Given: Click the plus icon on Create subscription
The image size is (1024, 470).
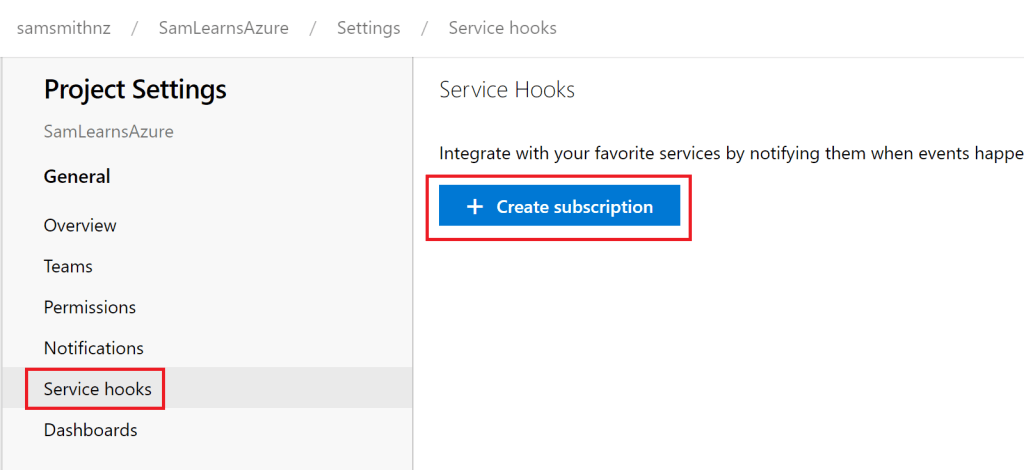Looking at the screenshot, I should (475, 207).
